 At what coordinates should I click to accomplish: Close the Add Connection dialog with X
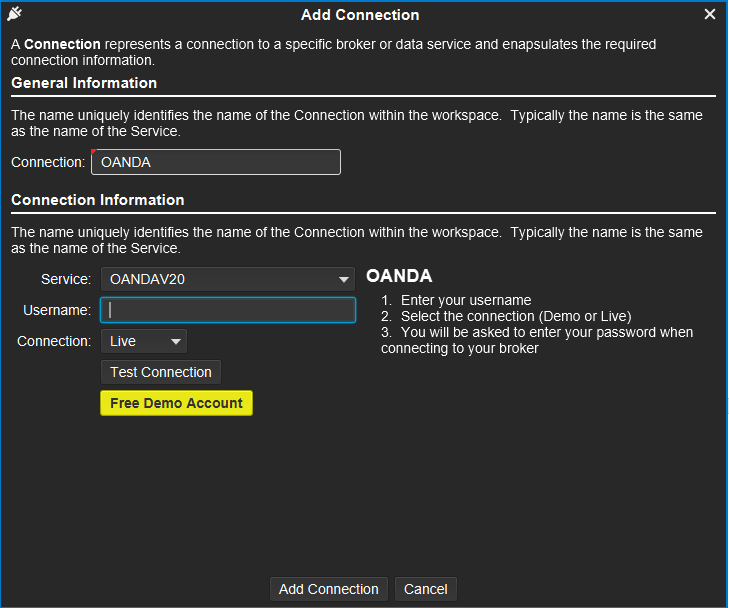(709, 14)
